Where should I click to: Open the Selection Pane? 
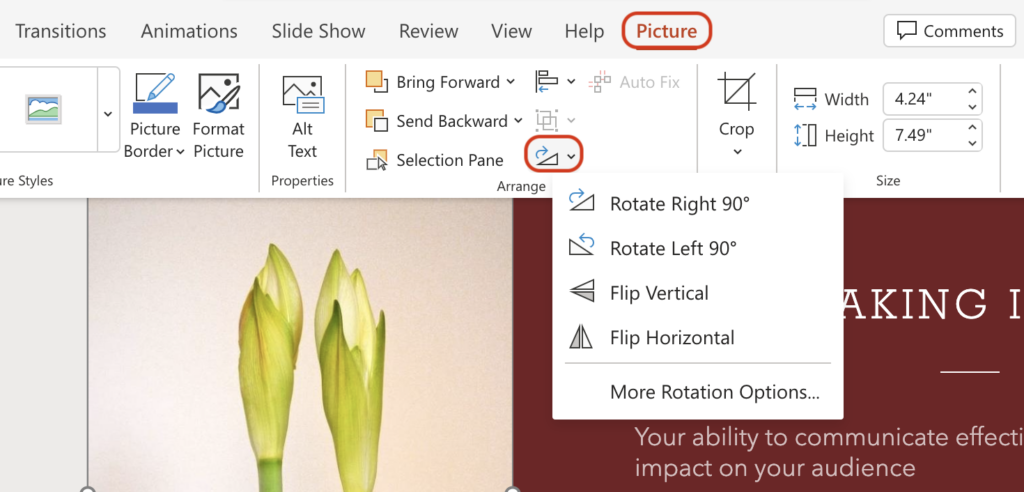(436, 160)
